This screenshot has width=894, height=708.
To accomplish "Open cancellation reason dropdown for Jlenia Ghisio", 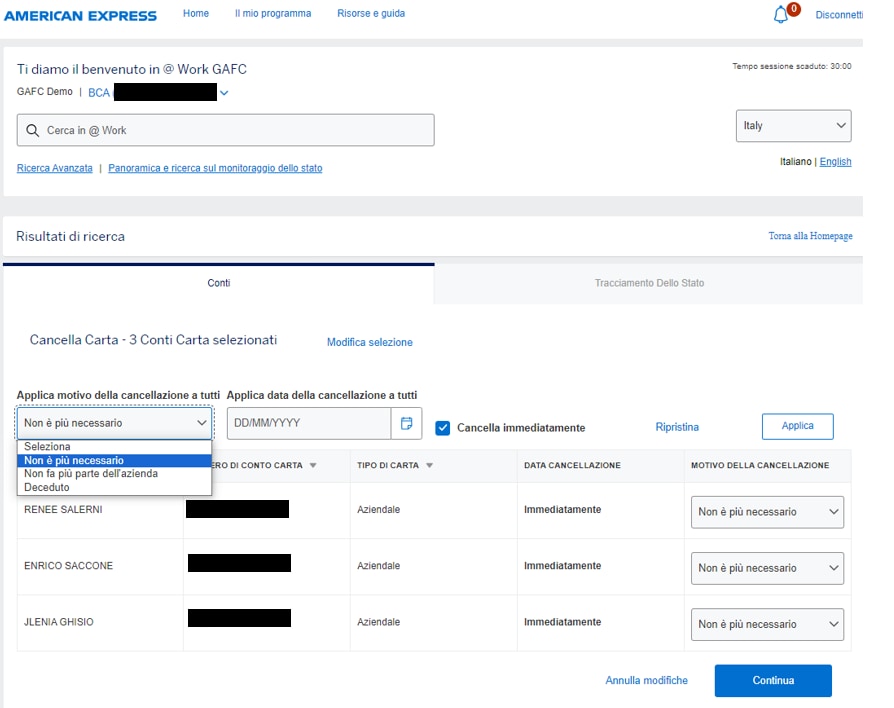I will coord(767,624).
